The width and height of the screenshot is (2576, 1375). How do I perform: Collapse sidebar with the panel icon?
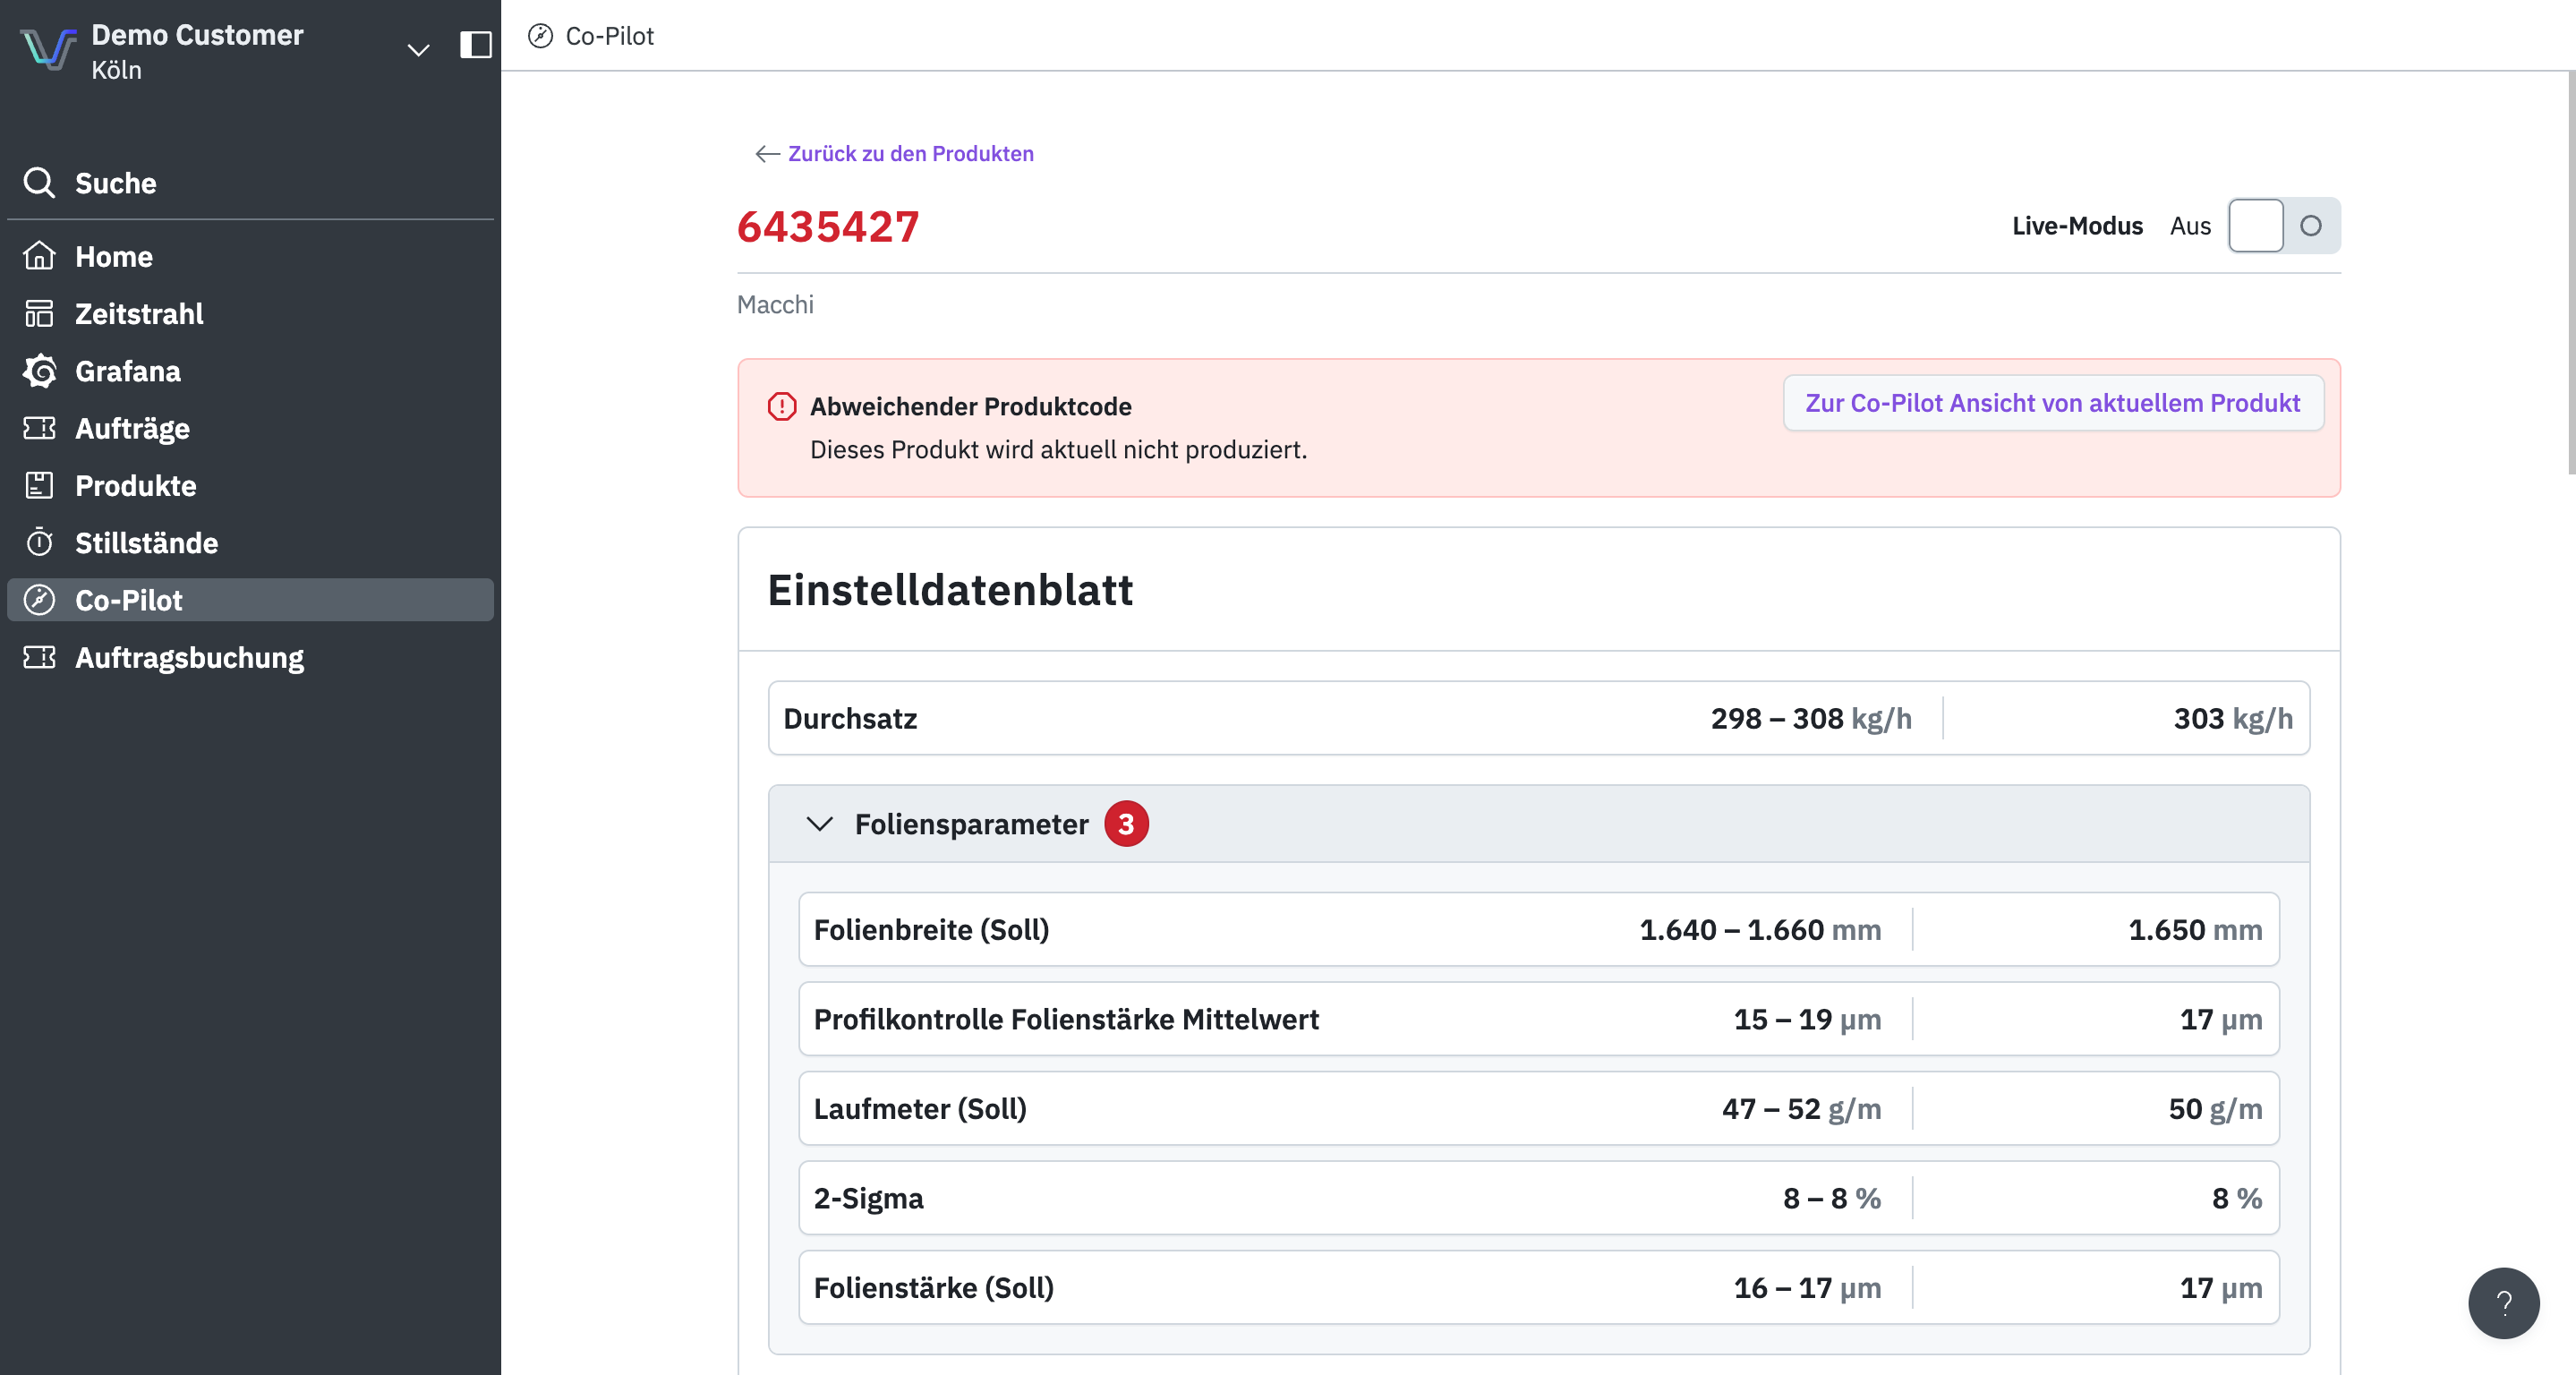[475, 45]
